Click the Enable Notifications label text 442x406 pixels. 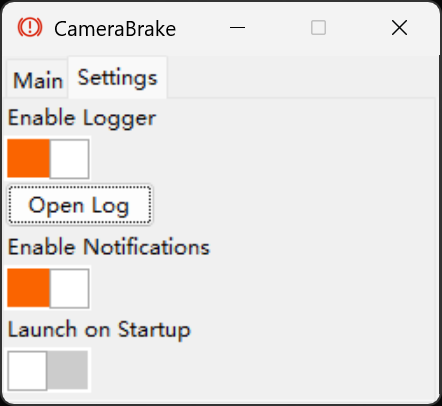(109, 247)
